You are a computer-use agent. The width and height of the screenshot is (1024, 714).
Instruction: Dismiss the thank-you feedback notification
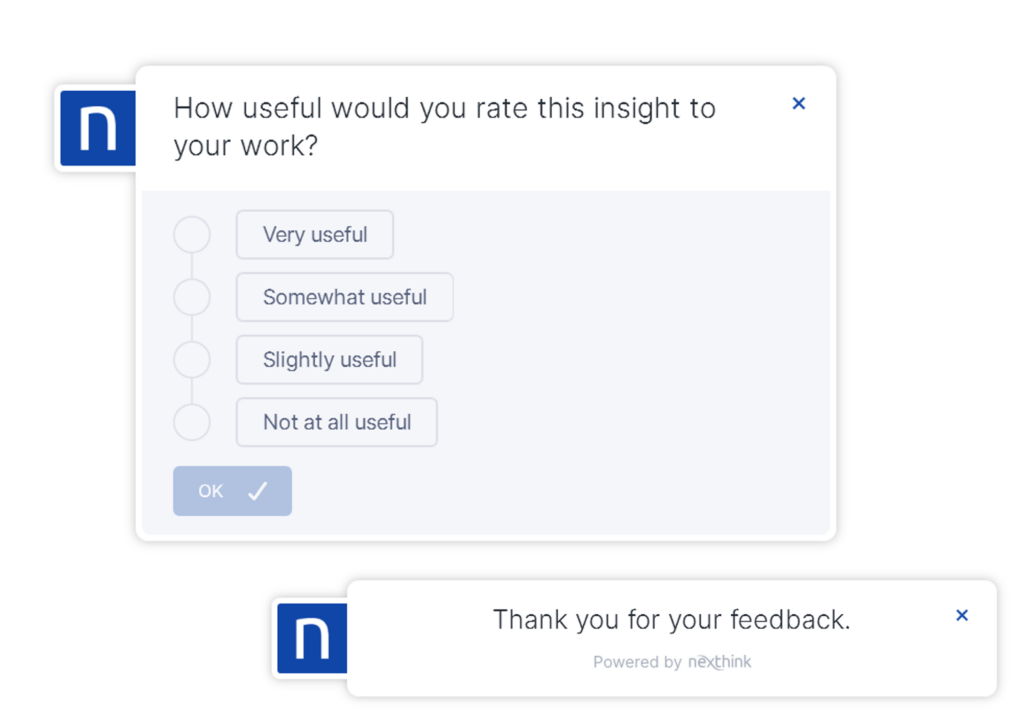click(x=961, y=615)
